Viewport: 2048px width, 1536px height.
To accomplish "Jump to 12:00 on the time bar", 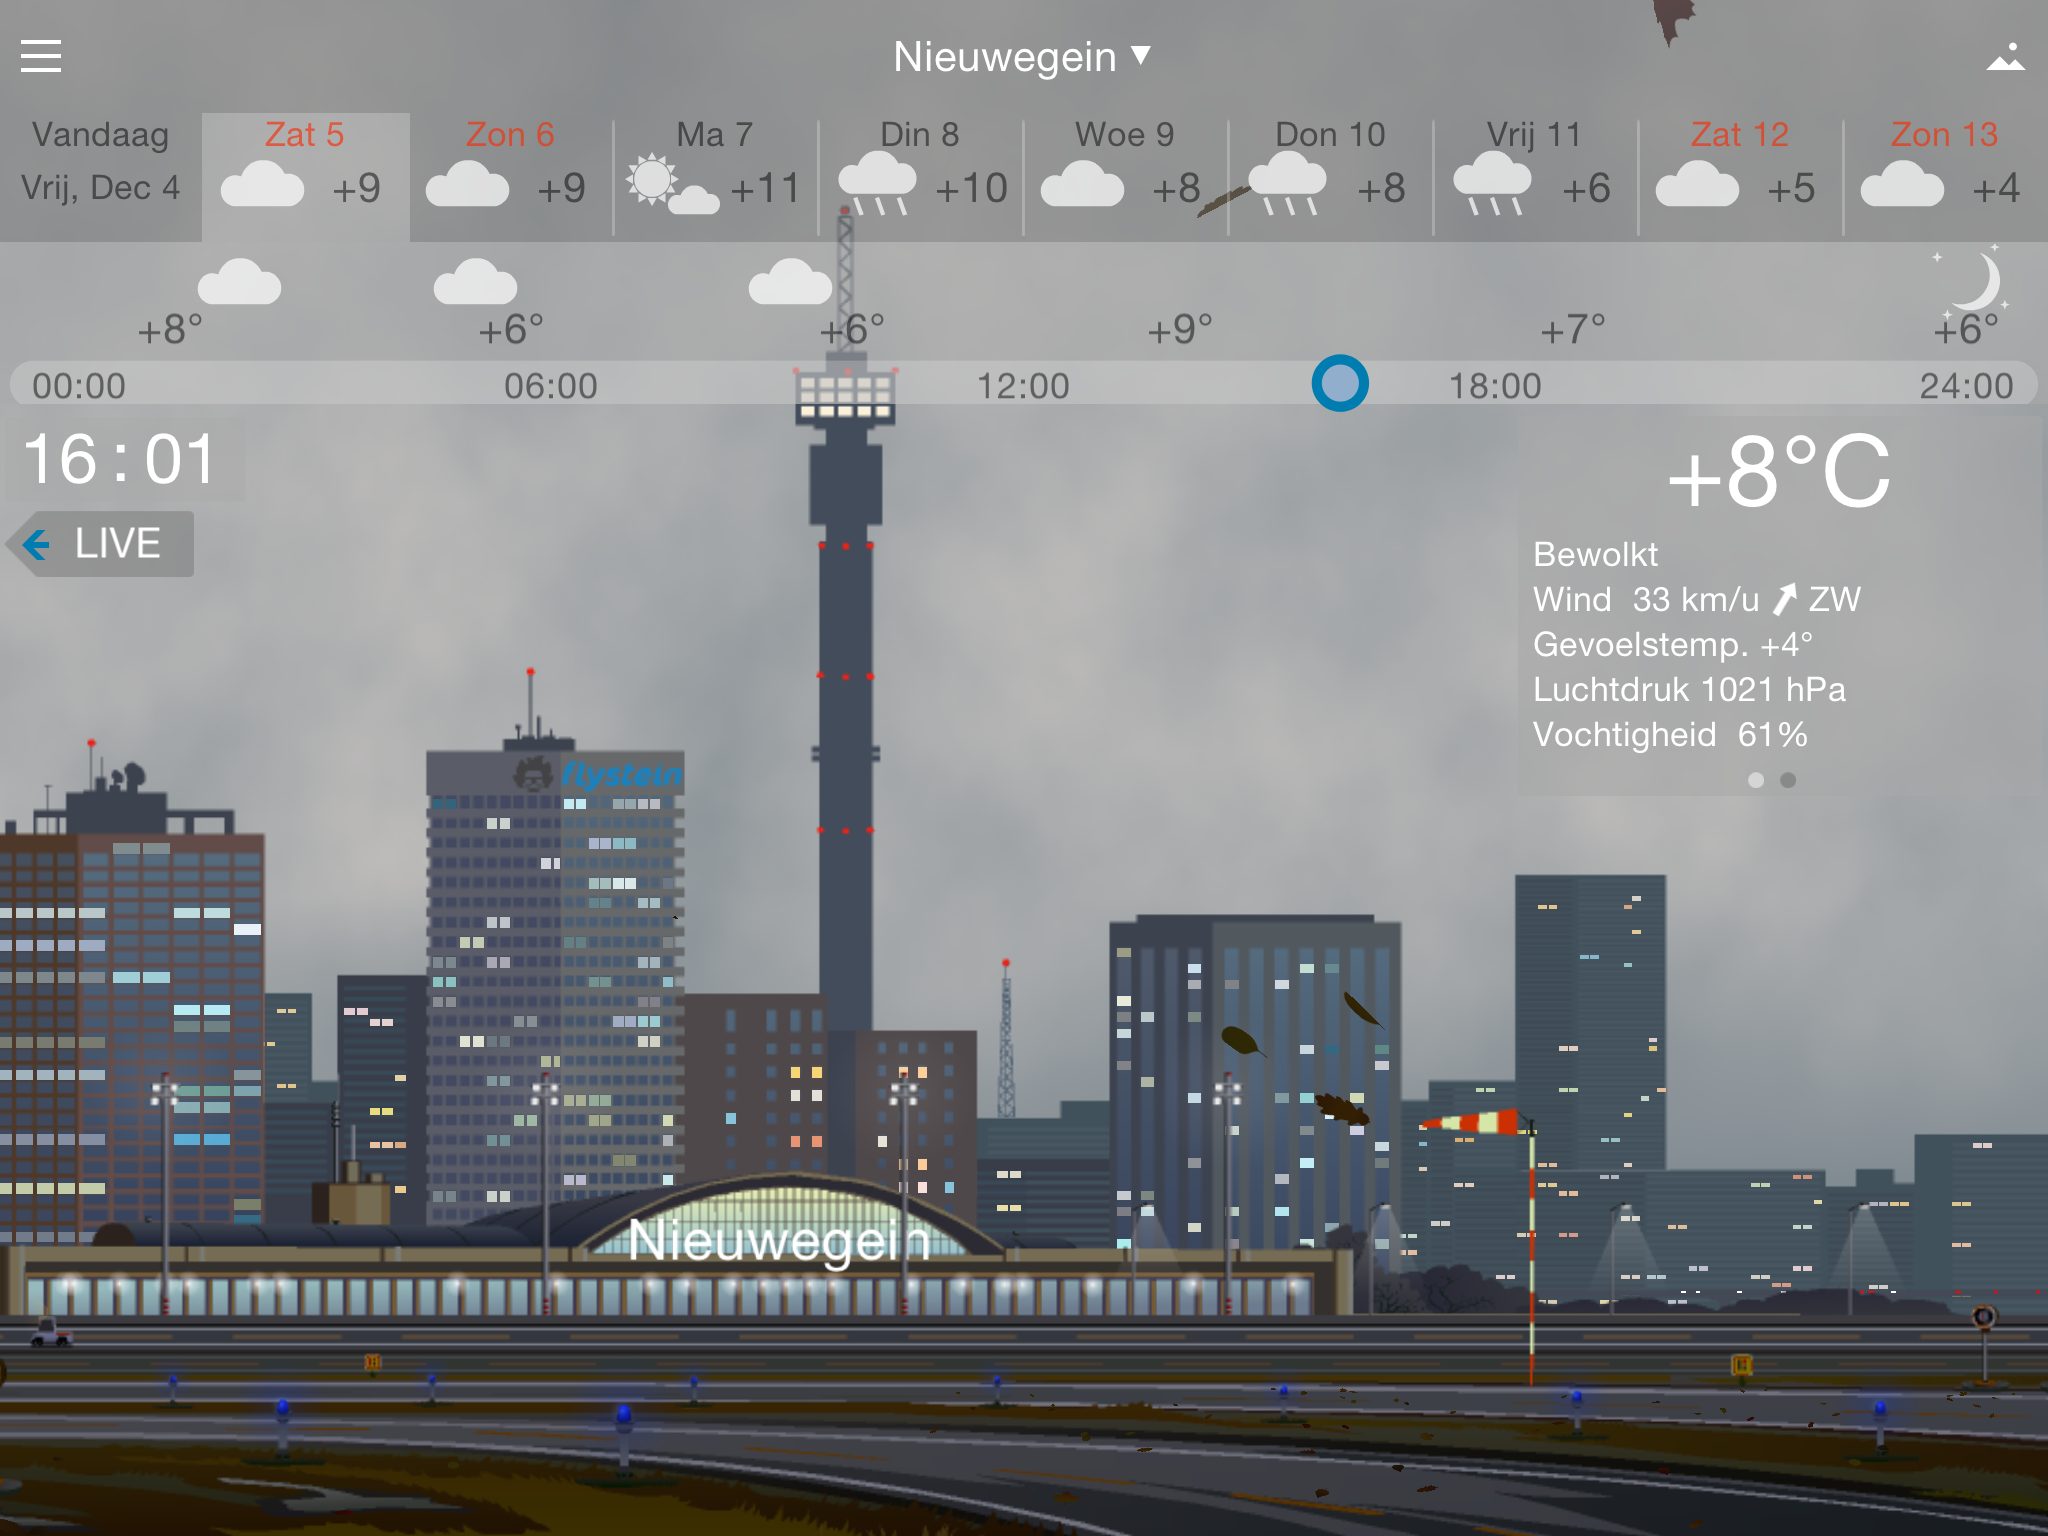I will point(1023,386).
